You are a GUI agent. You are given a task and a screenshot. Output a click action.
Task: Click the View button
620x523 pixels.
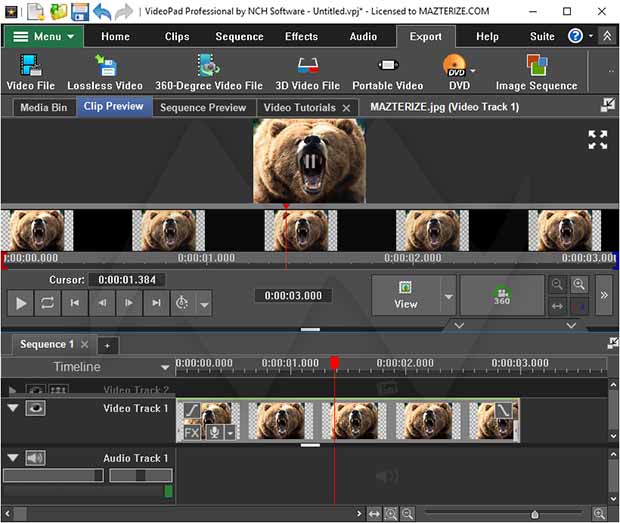406,295
